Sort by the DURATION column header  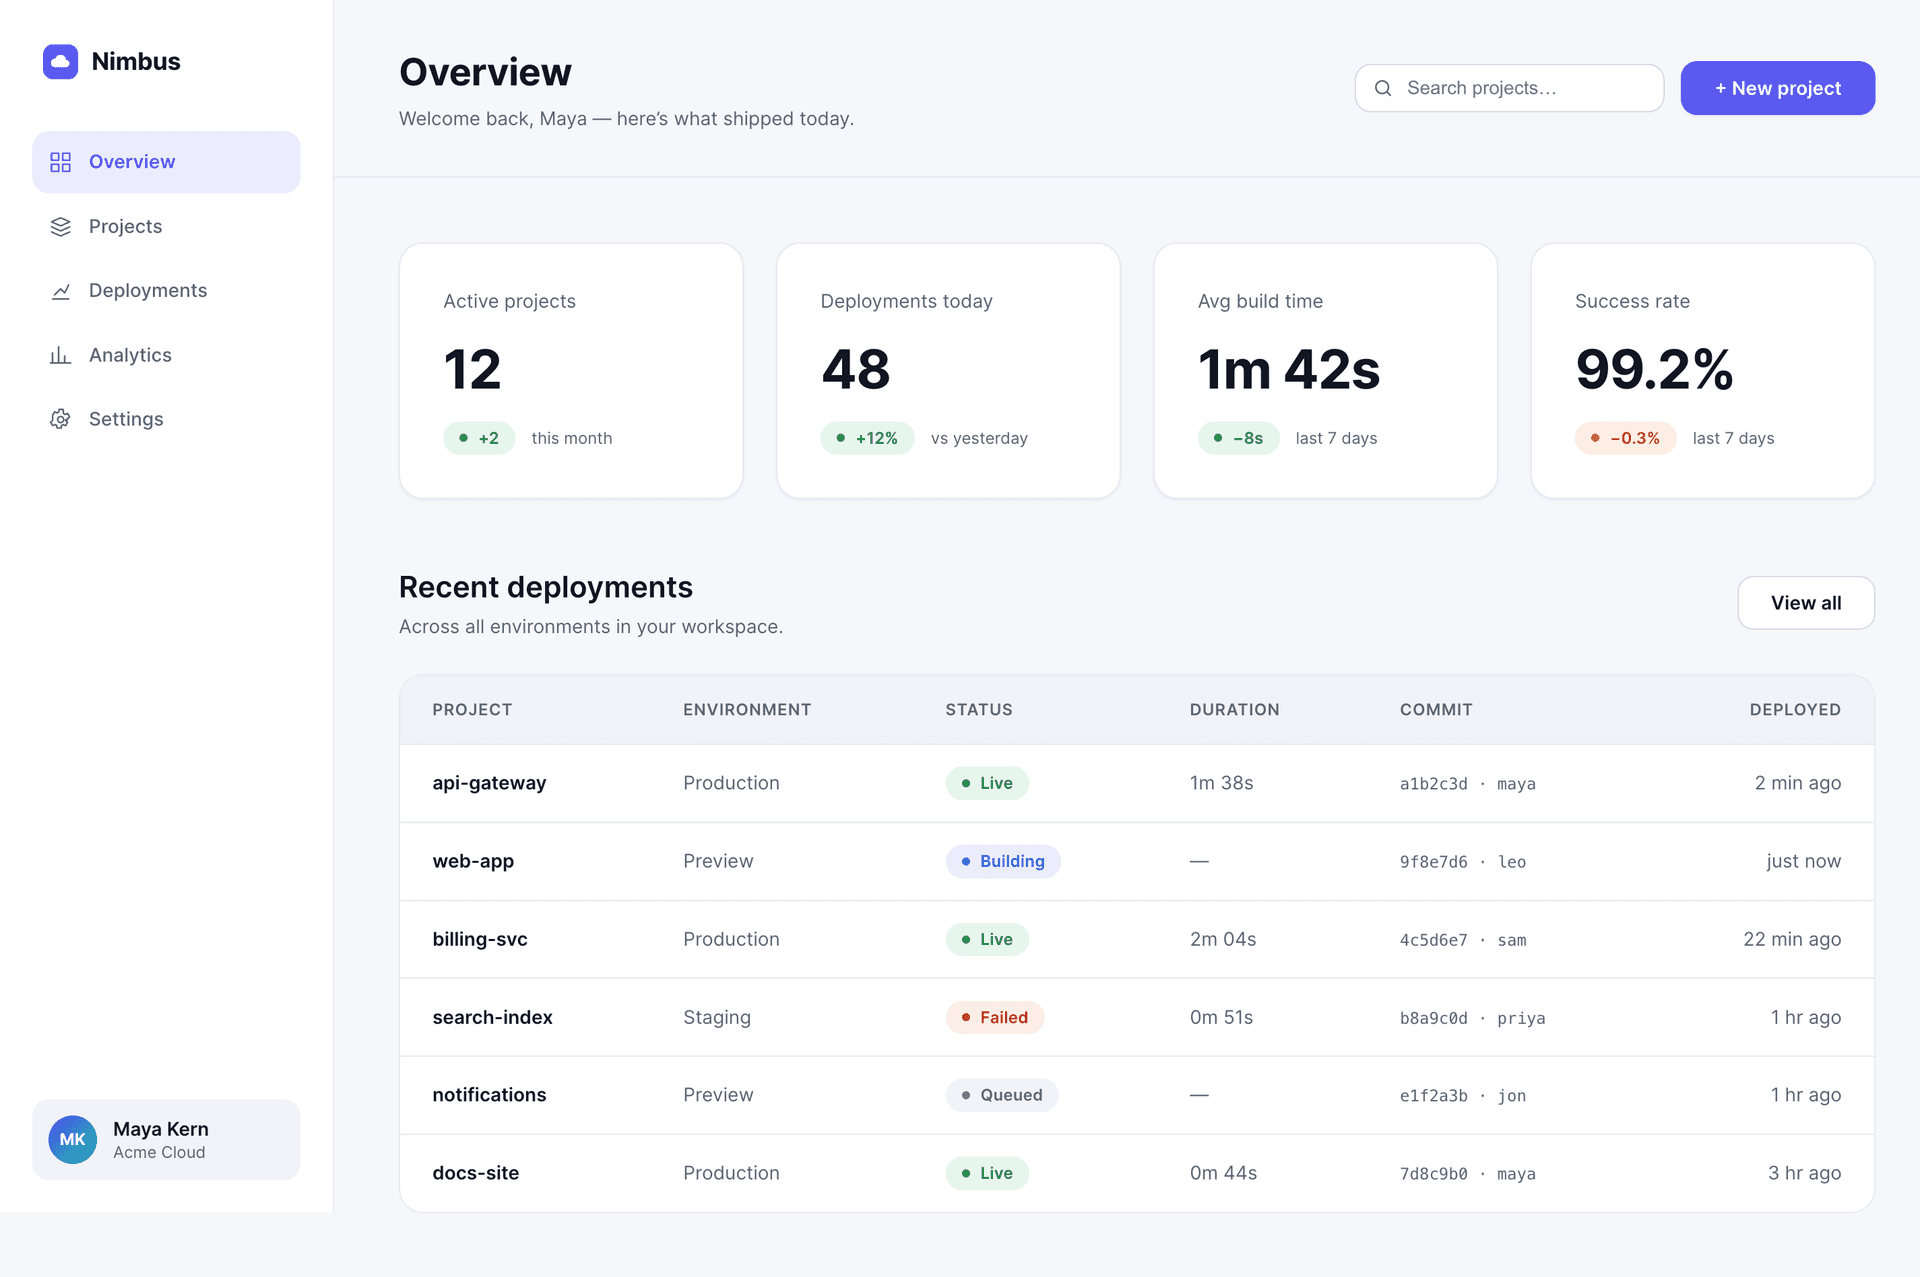1234,710
